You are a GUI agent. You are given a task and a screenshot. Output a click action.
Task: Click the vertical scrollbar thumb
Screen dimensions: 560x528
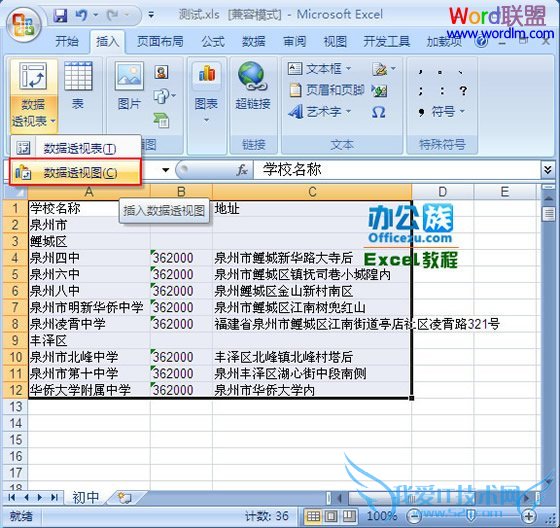click(548, 214)
